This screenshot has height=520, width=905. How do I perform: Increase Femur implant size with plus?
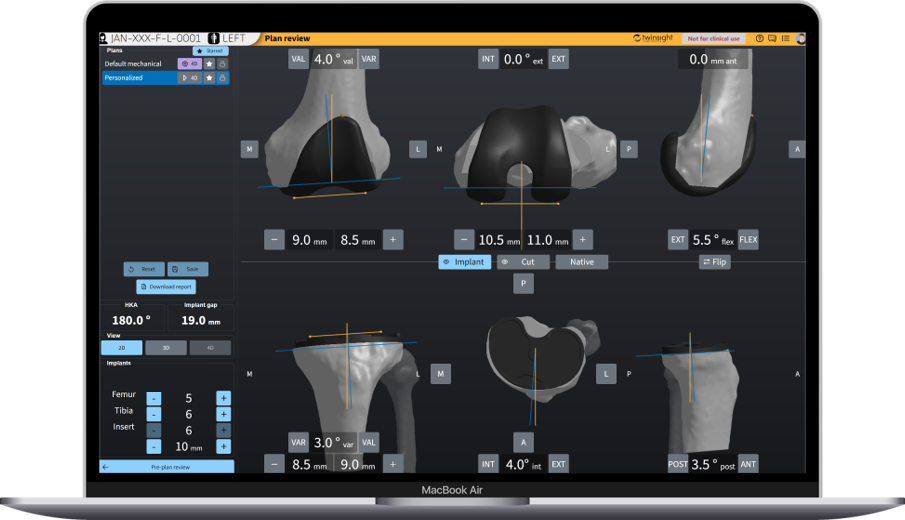(x=223, y=398)
